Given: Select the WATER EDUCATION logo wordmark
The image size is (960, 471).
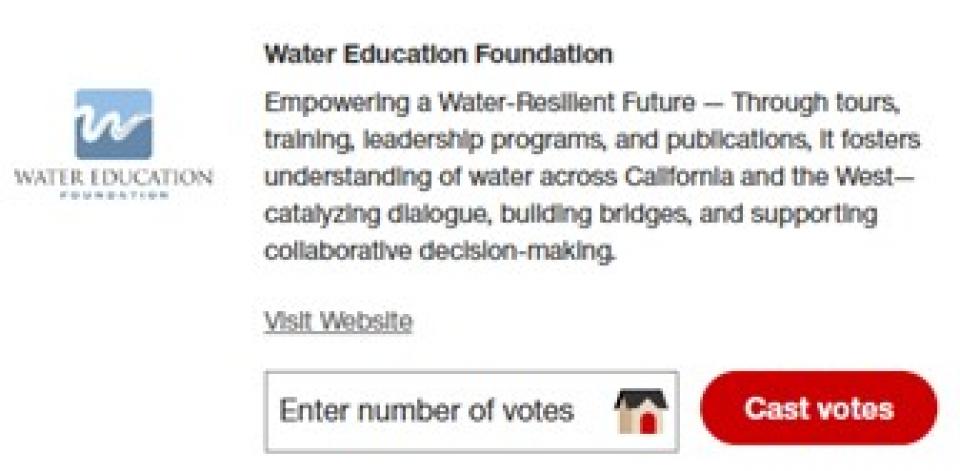Looking at the screenshot, I should pyautogui.click(x=114, y=178).
